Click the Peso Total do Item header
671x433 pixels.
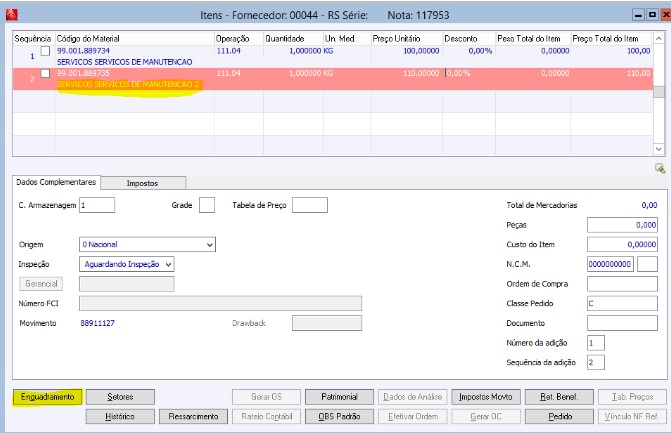point(533,39)
